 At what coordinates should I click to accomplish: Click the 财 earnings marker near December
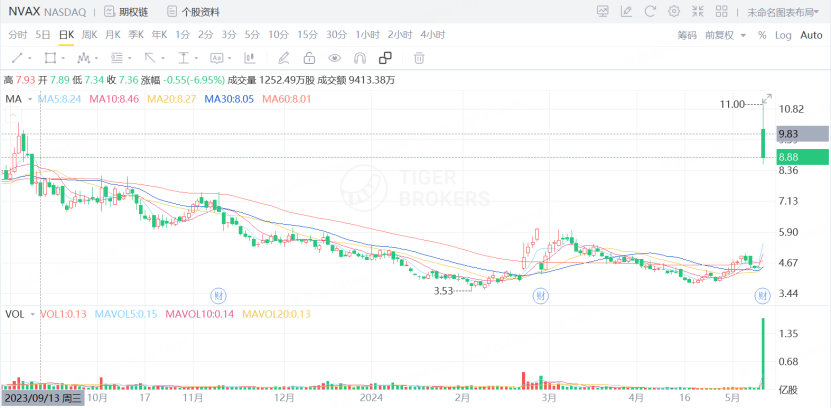point(217,295)
